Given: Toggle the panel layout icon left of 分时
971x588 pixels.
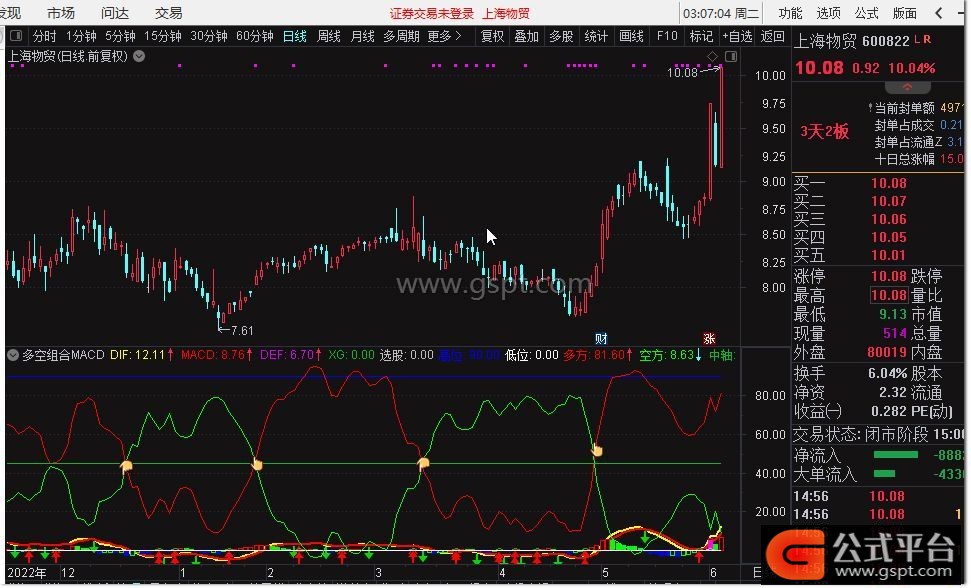Looking at the screenshot, I should coord(16,36).
